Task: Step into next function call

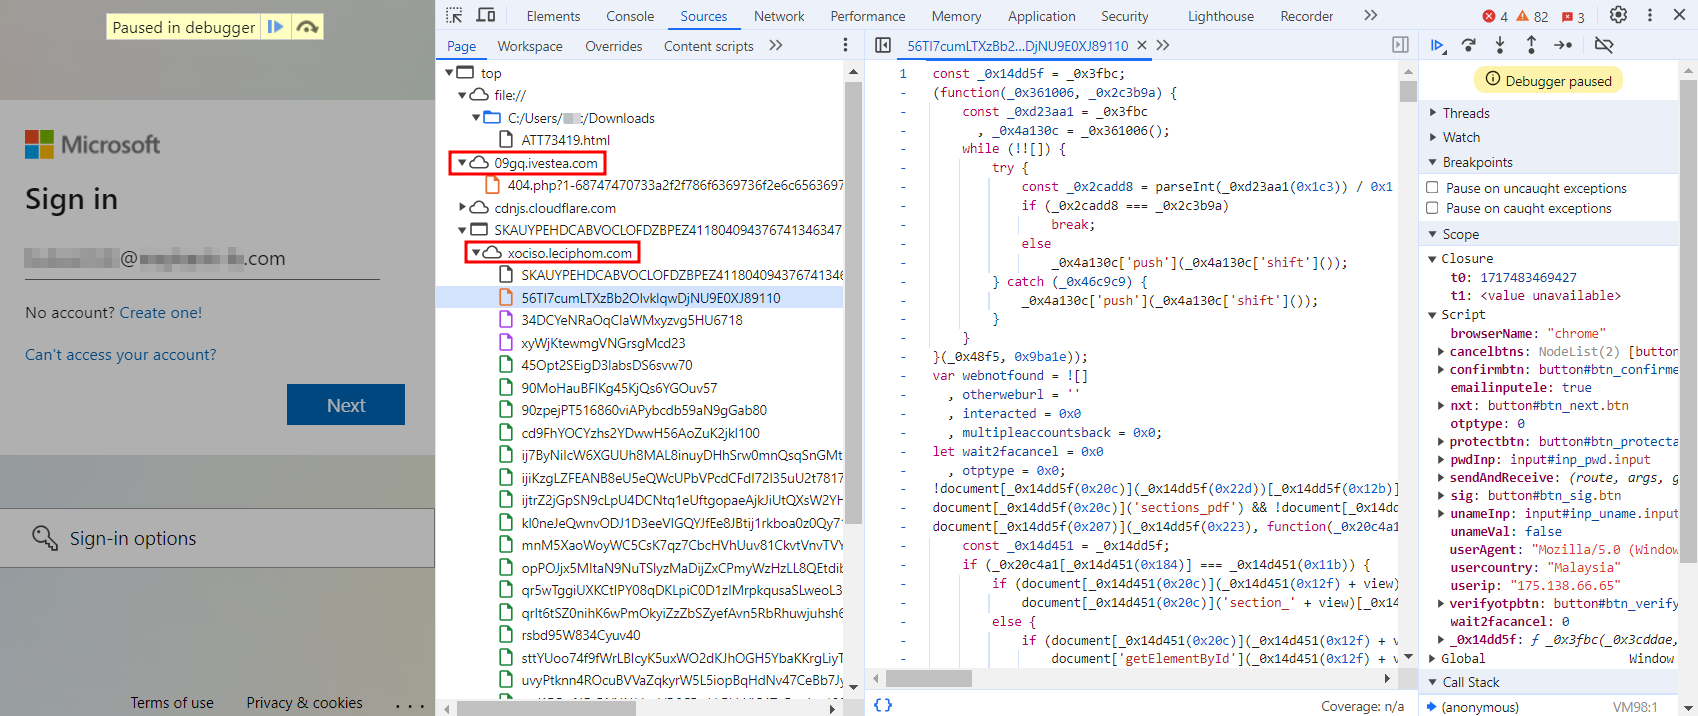Action: click(x=1500, y=45)
